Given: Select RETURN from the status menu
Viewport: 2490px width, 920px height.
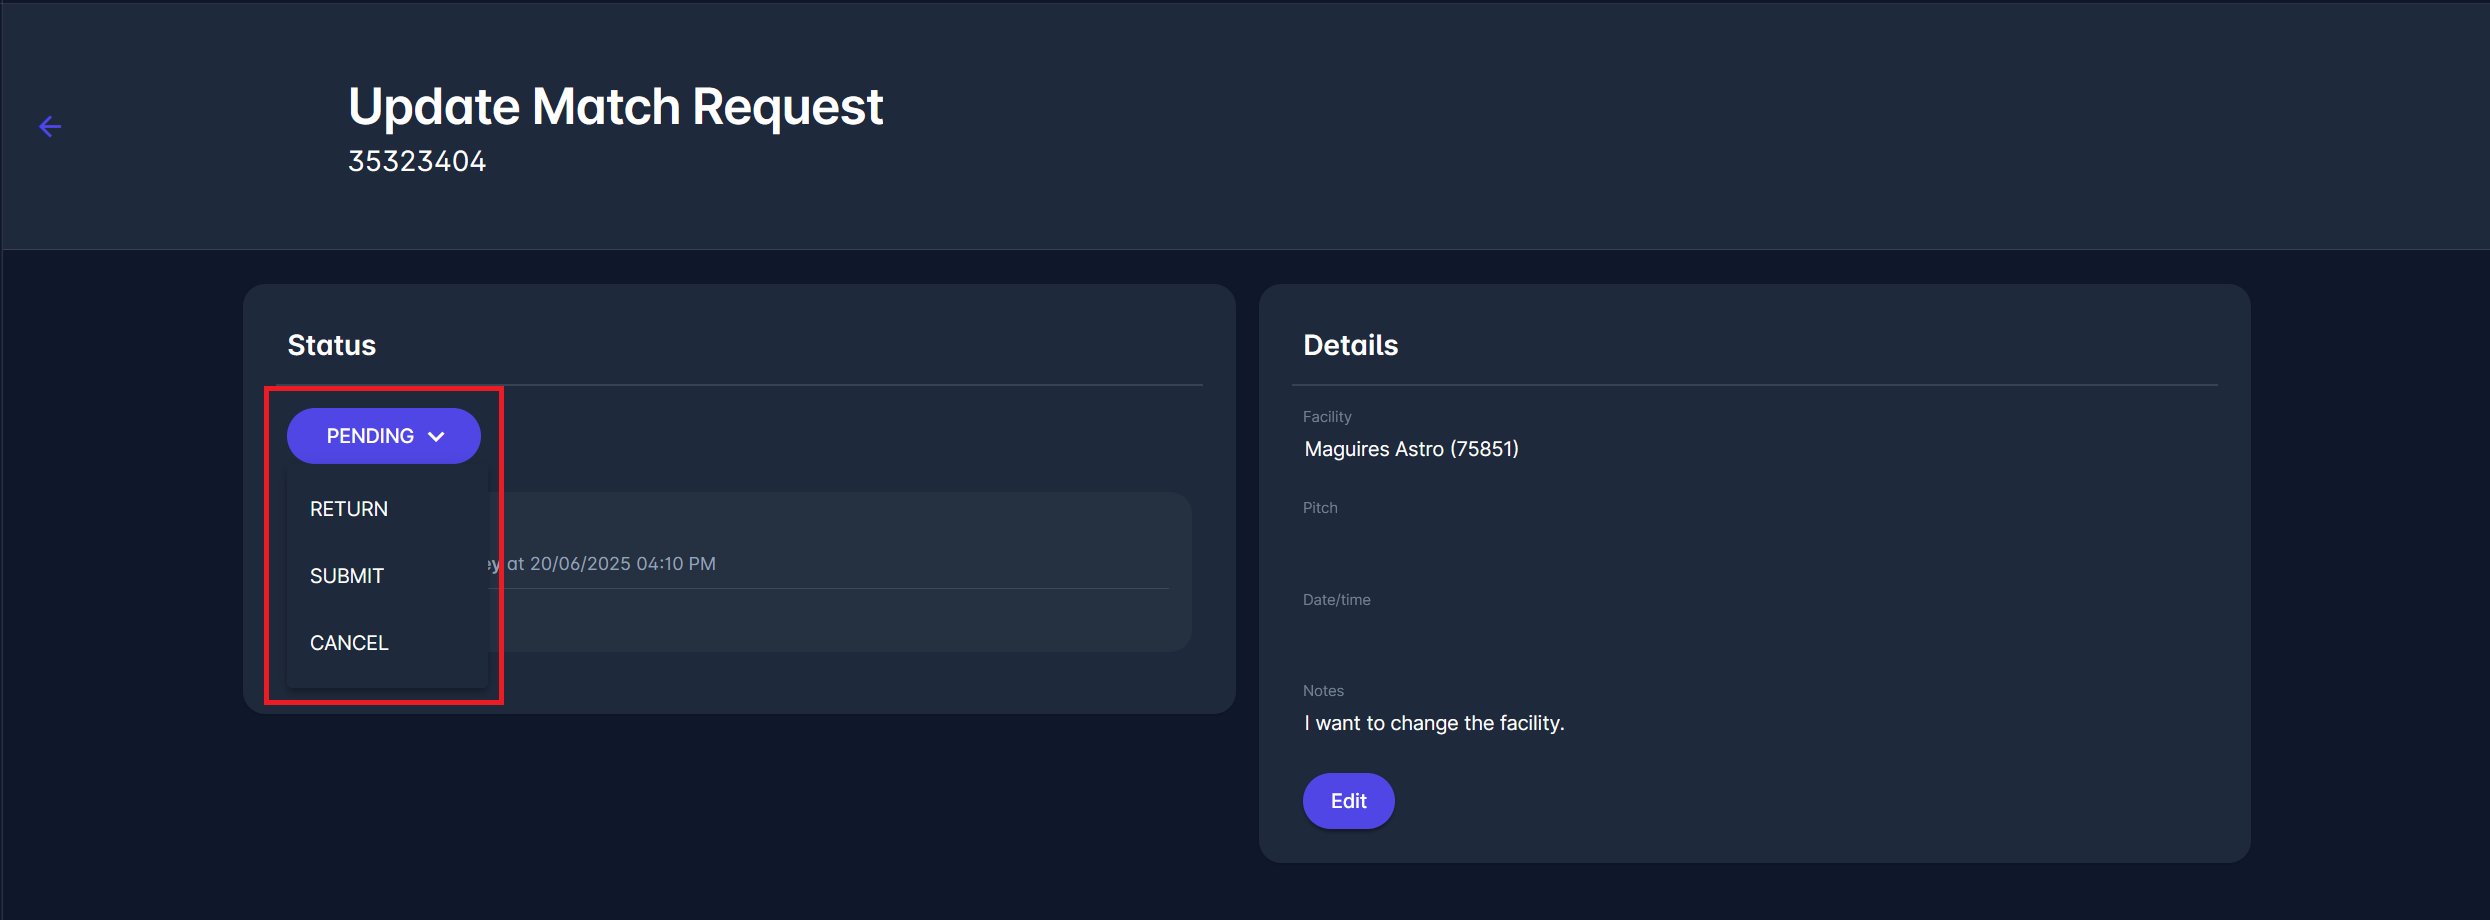Looking at the screenshot, I should point(348,508).
